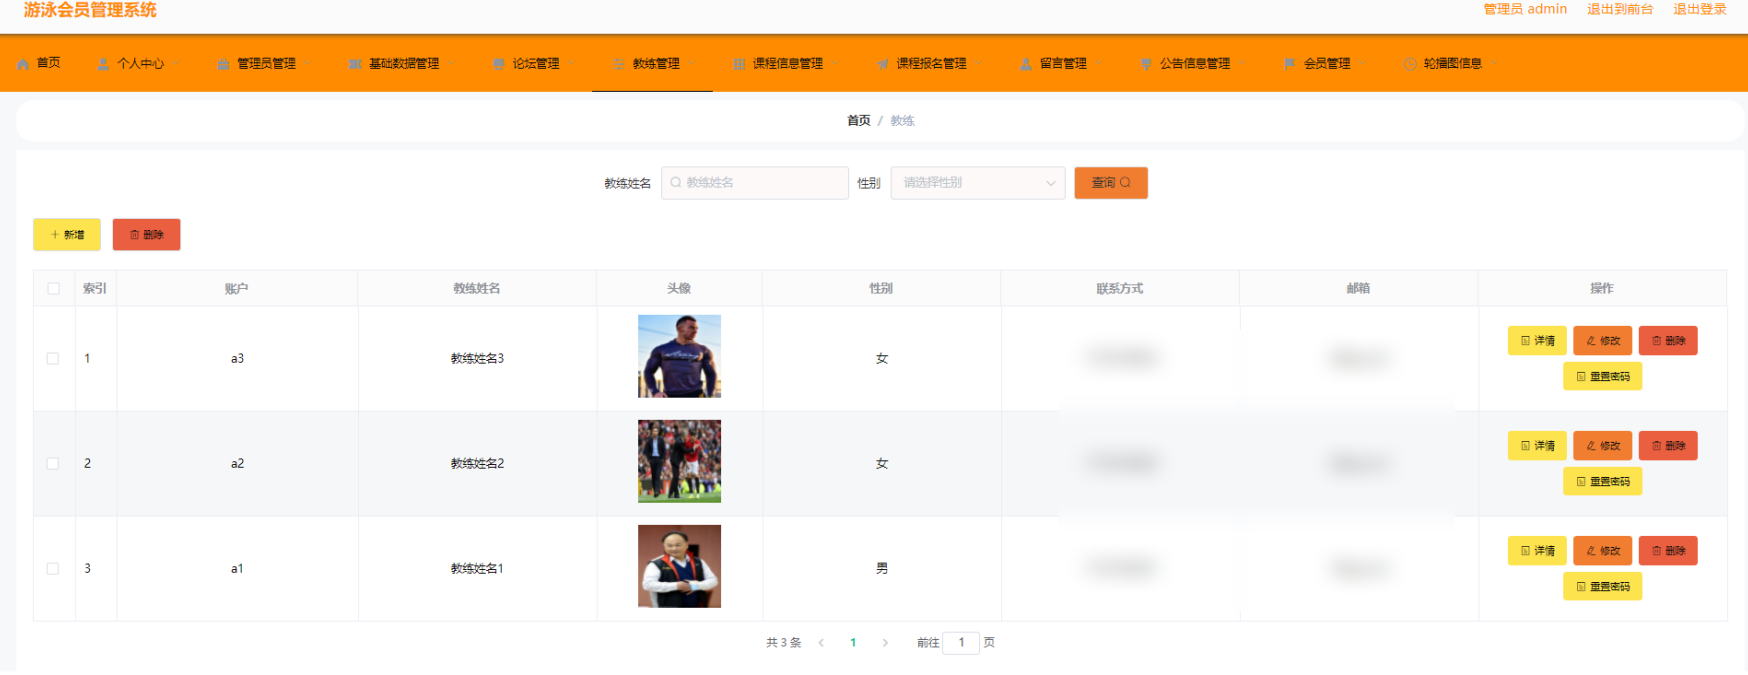
Task: Open the 请选择性别 gender dropdown
Action: [978, 183]
